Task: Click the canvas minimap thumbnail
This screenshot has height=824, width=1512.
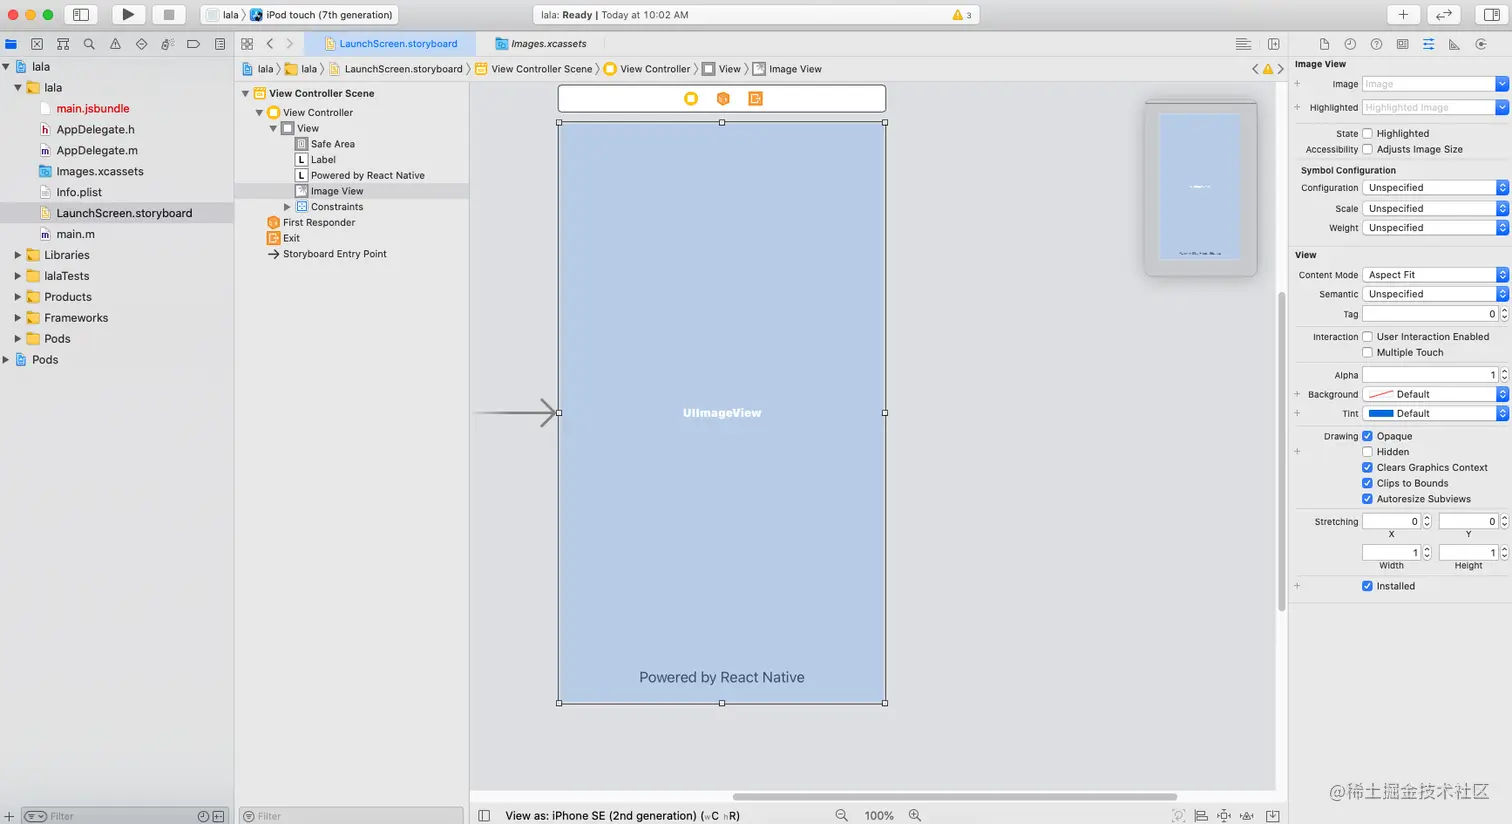Action: (1200, 187)
